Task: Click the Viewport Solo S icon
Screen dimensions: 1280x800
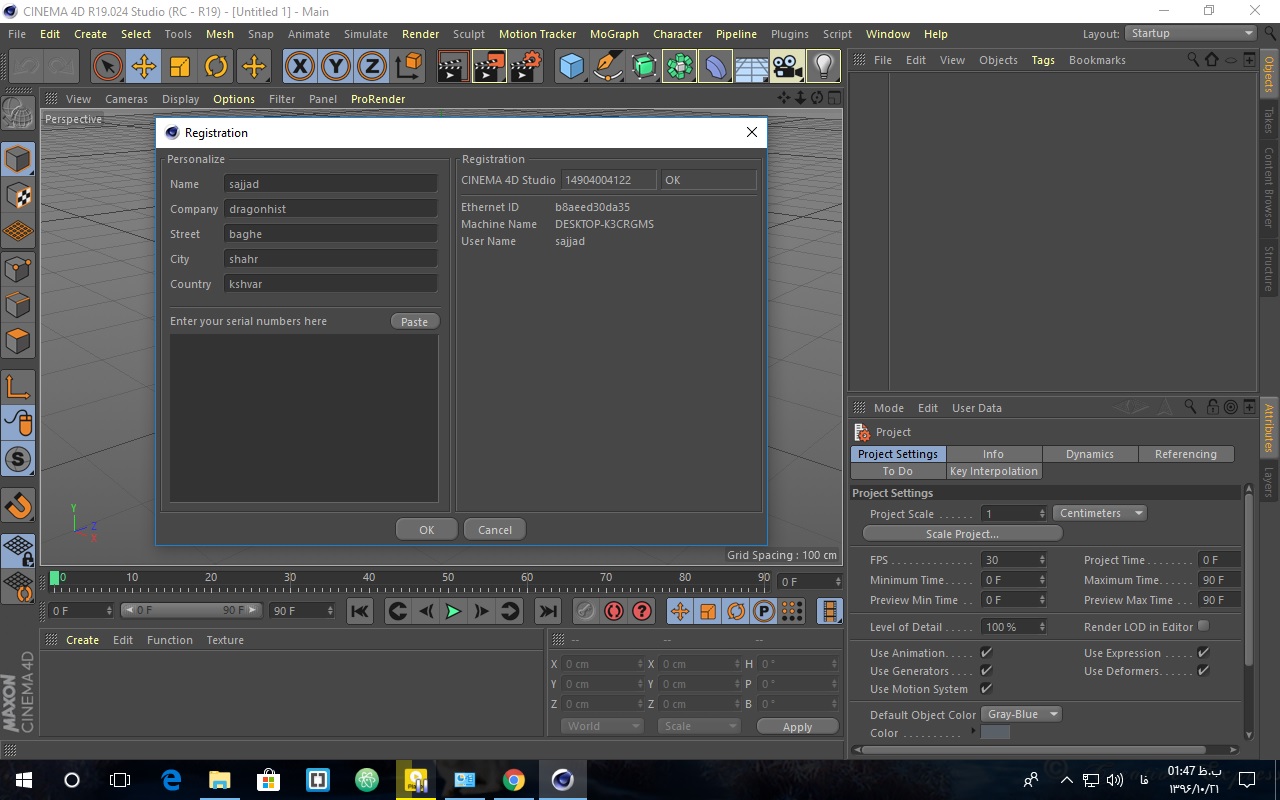Action: 18,460
